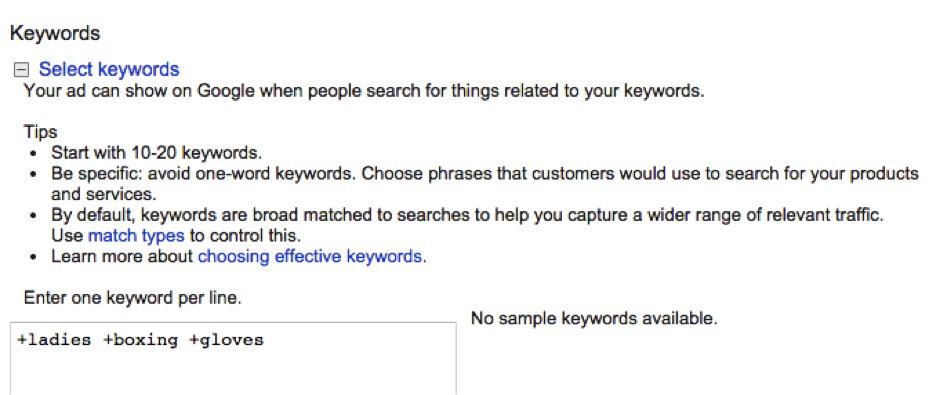The image size is (941, 395).
Task: Open the choosing effective keywords link
Action: pos(310,256)
